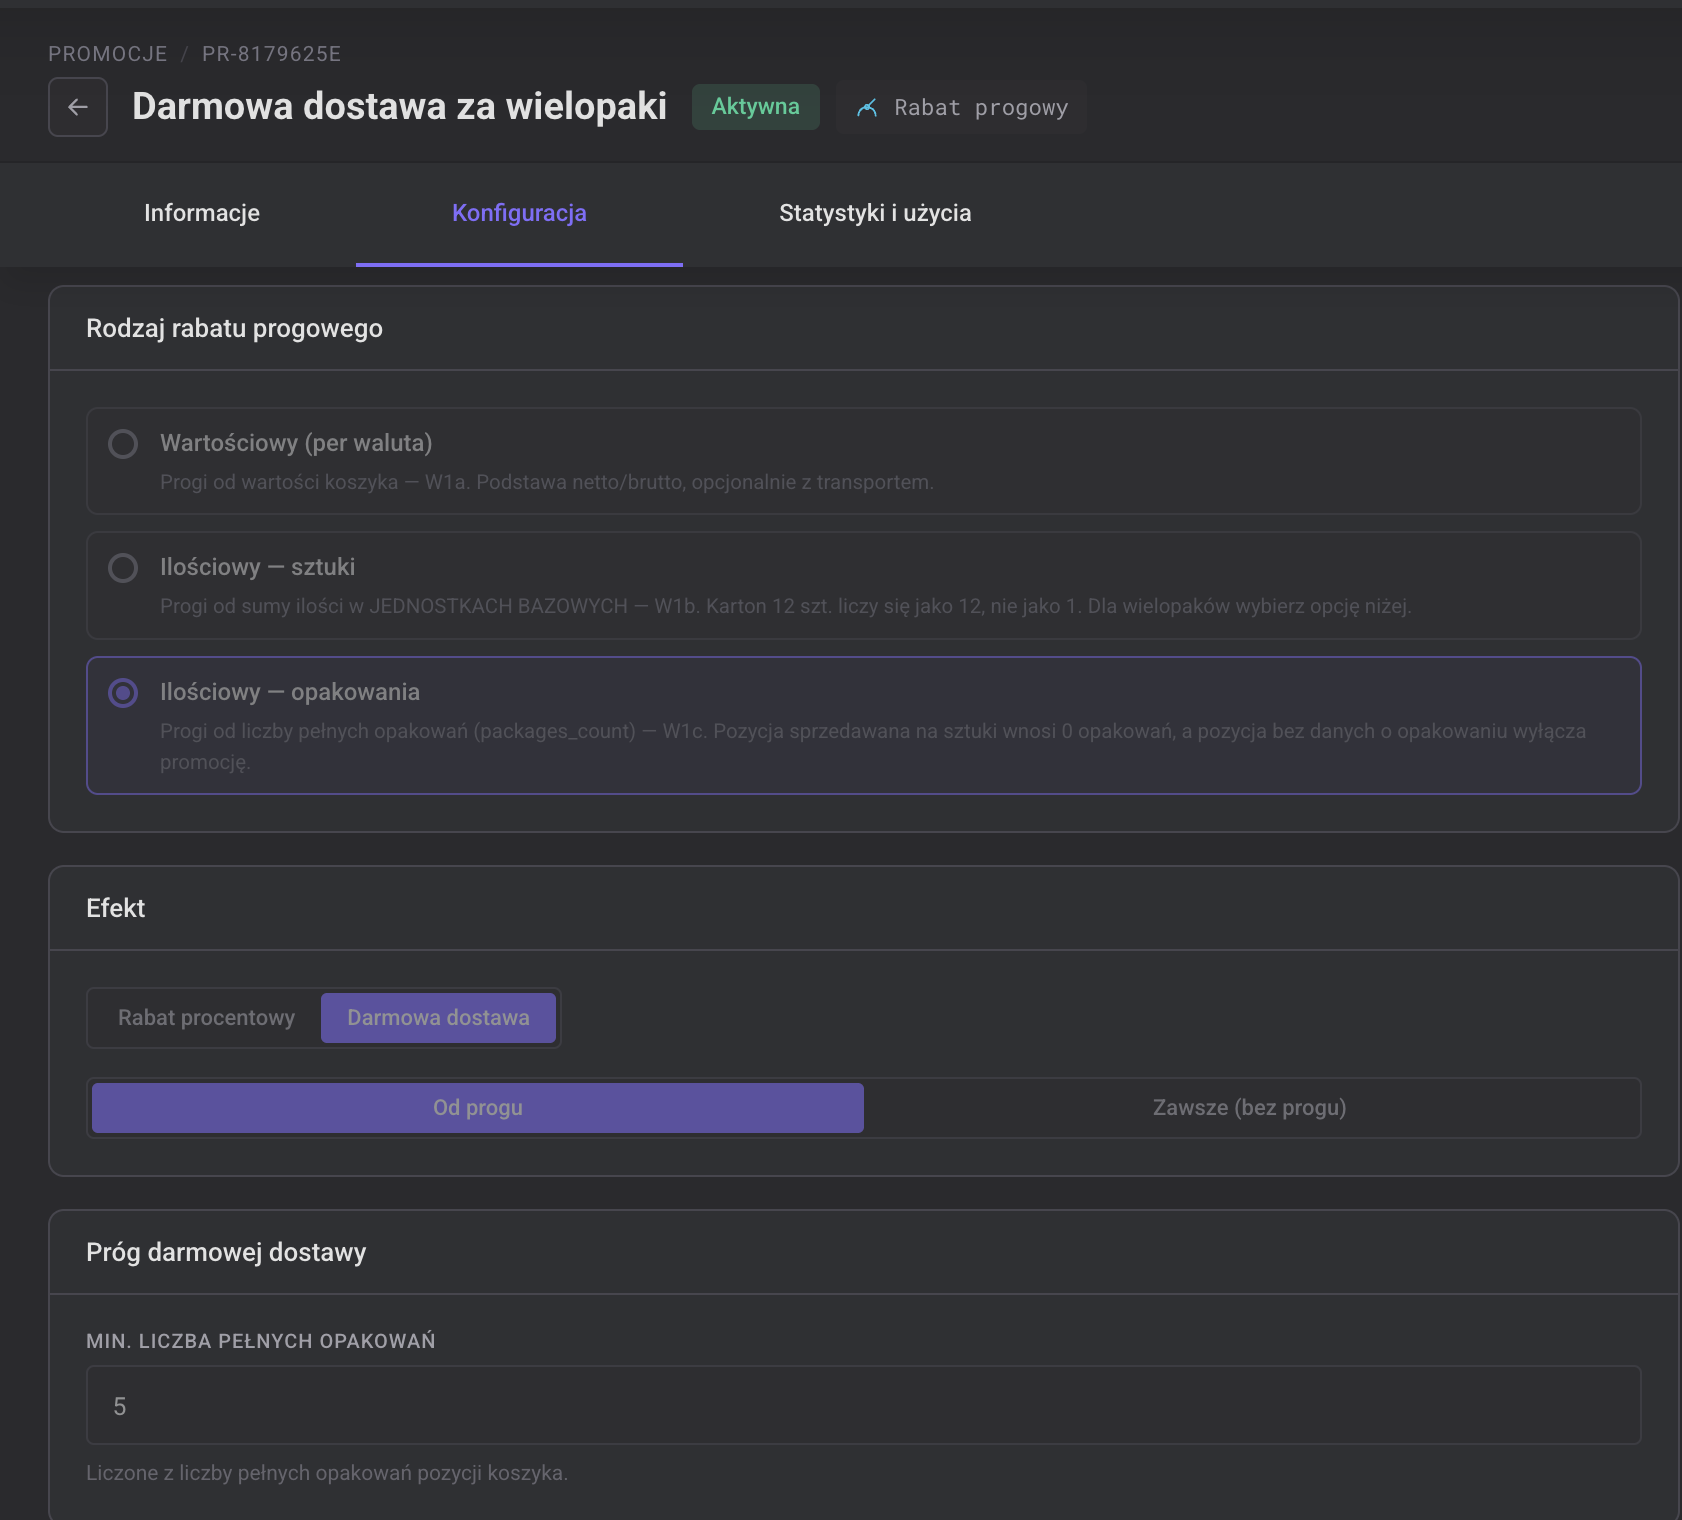Click the MIN. LICZBA PEŁNYCH OPAKOWAŃ label
This screenshot has width=1682, height=1520.
pos(261,1341)
